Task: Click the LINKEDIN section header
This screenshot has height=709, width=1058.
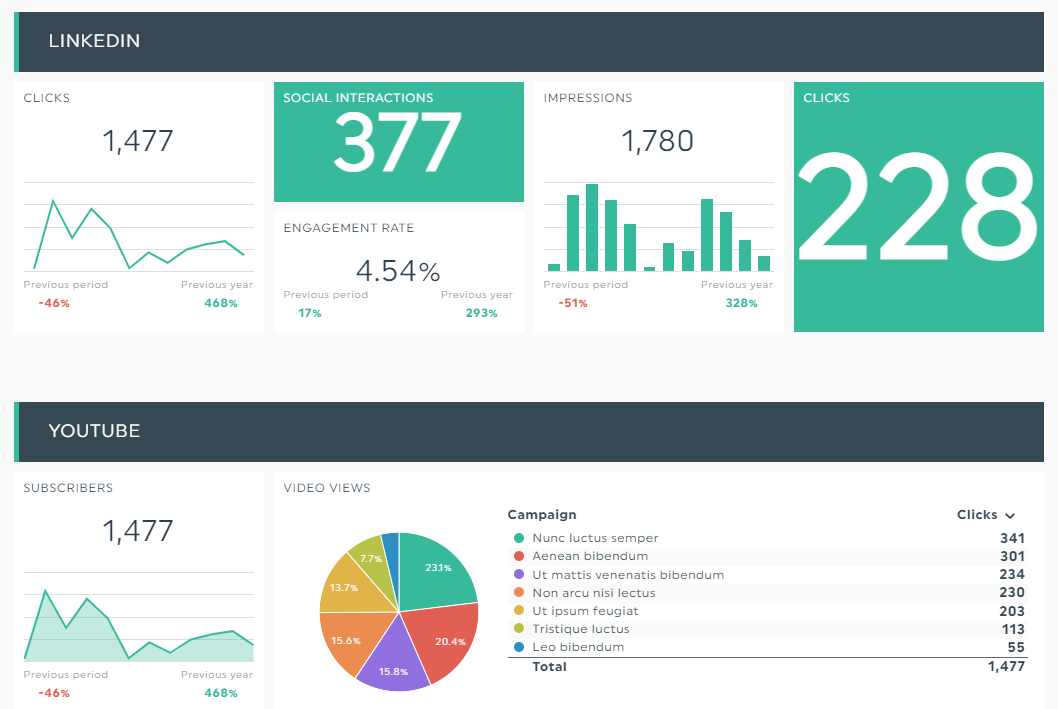Action: pyautogui.click(x=529, y=42)
